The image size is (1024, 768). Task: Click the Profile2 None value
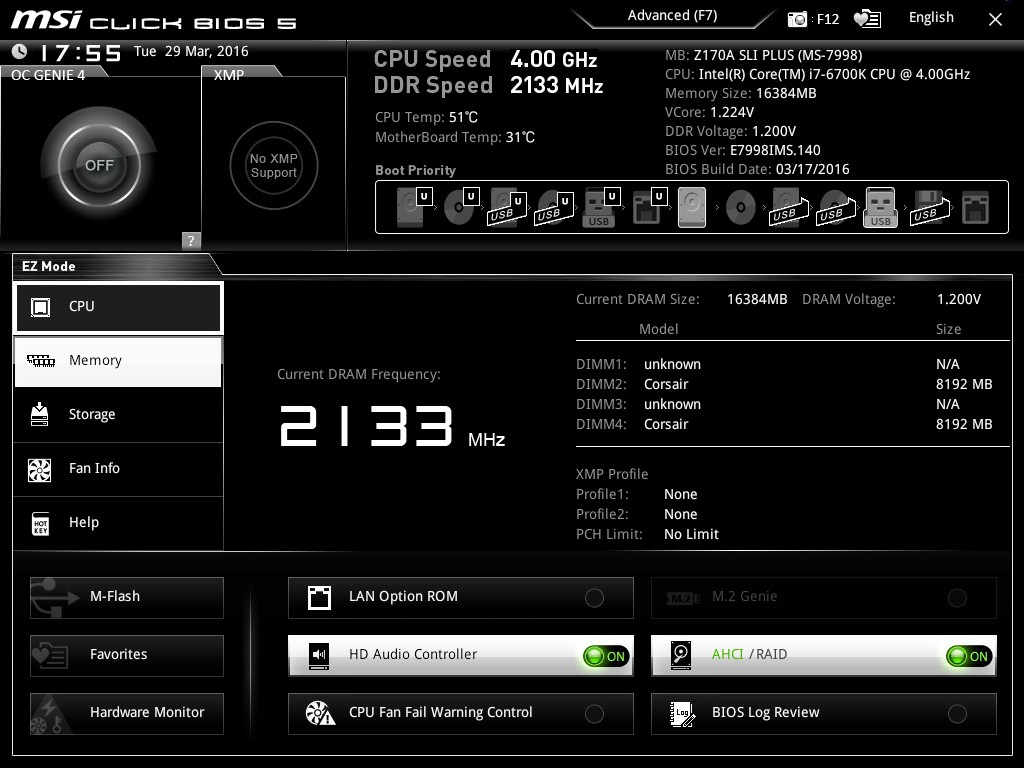680,515
